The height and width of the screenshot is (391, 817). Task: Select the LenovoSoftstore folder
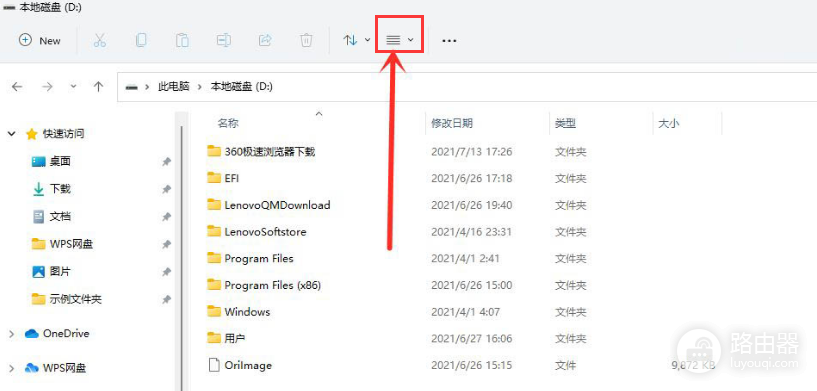pyautogui.click(x=265, y=231)
